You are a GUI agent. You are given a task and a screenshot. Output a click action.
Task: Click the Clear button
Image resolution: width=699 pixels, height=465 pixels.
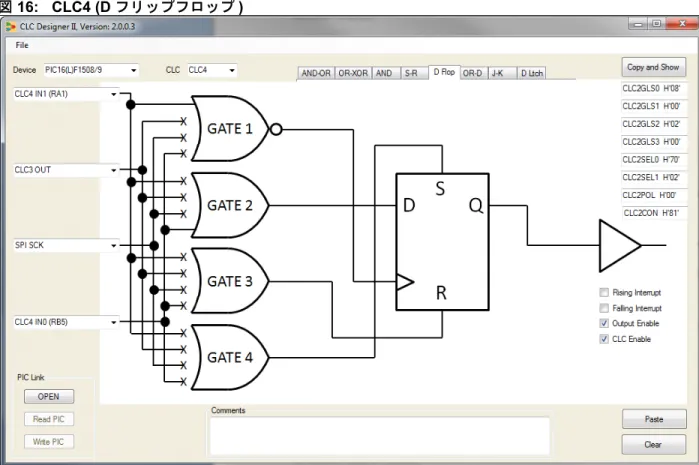[x=654, y=444]
